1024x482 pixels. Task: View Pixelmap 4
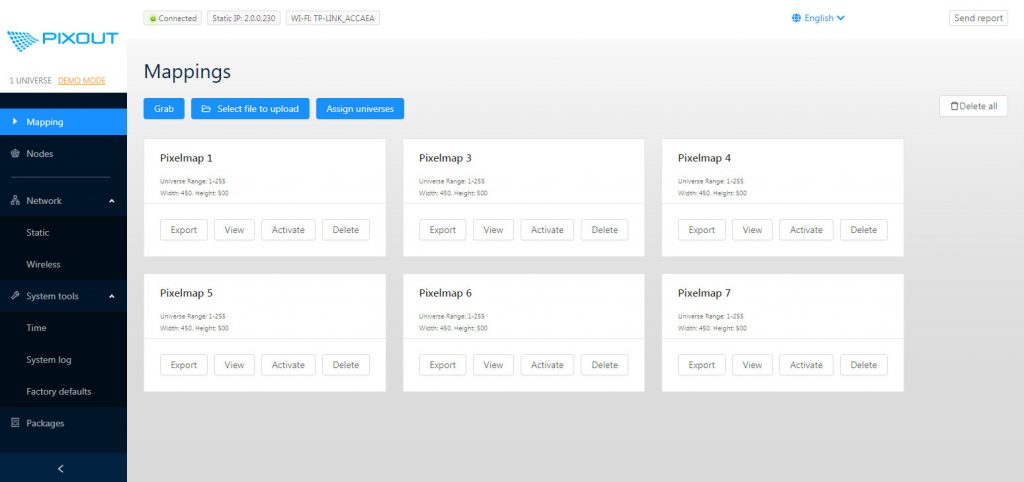(x=752, y=230)
